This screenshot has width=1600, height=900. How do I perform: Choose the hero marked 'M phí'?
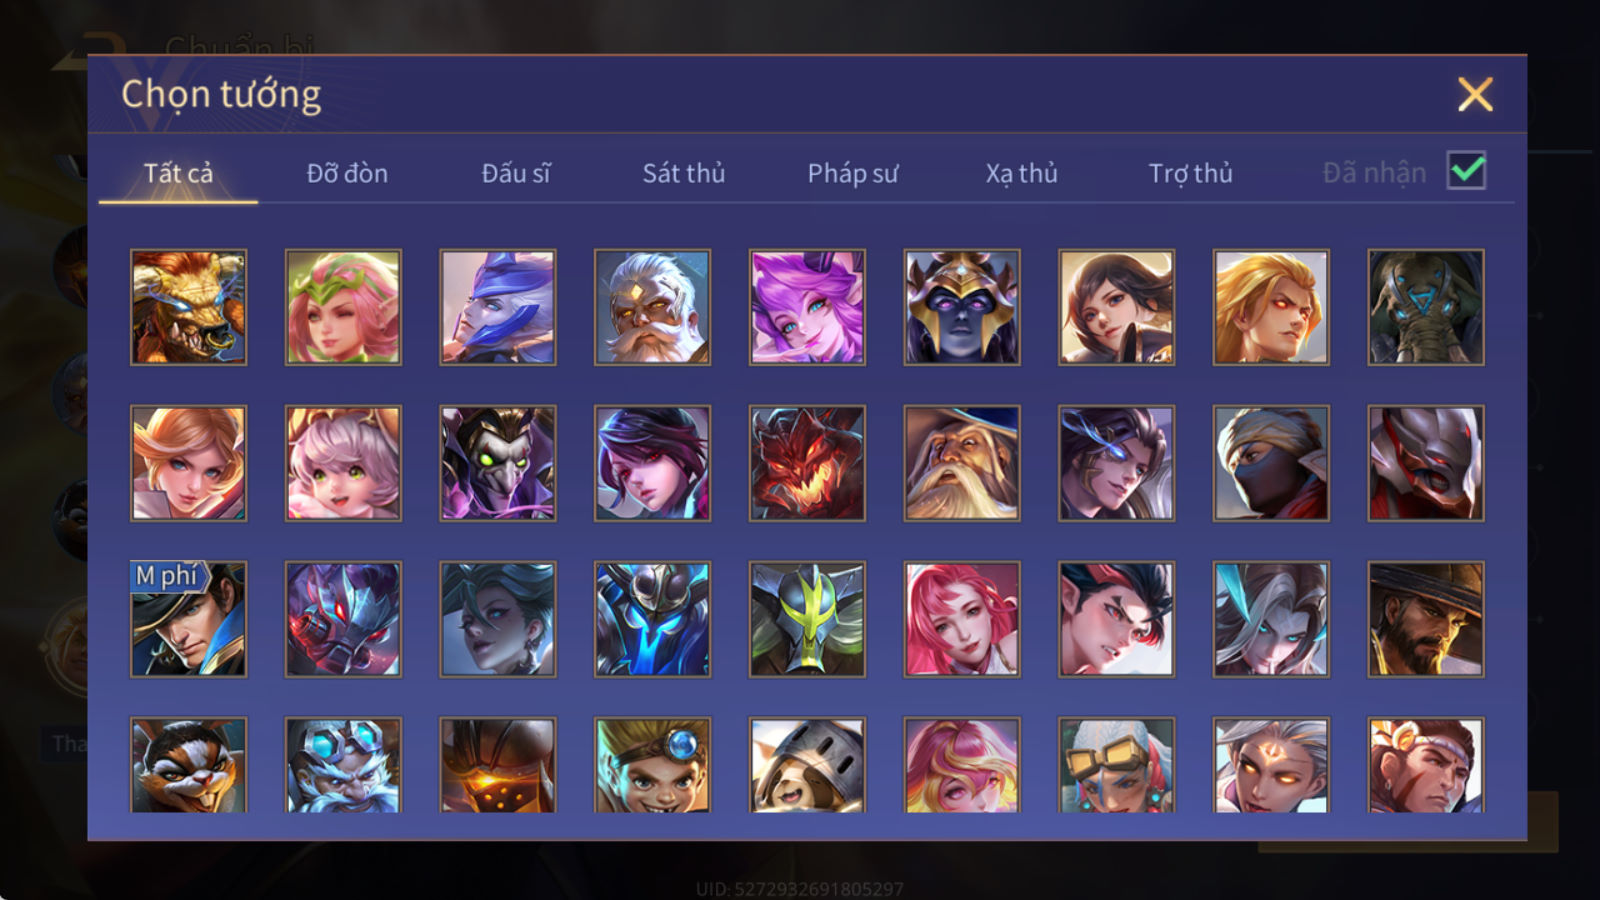click(x=188, y=619)
